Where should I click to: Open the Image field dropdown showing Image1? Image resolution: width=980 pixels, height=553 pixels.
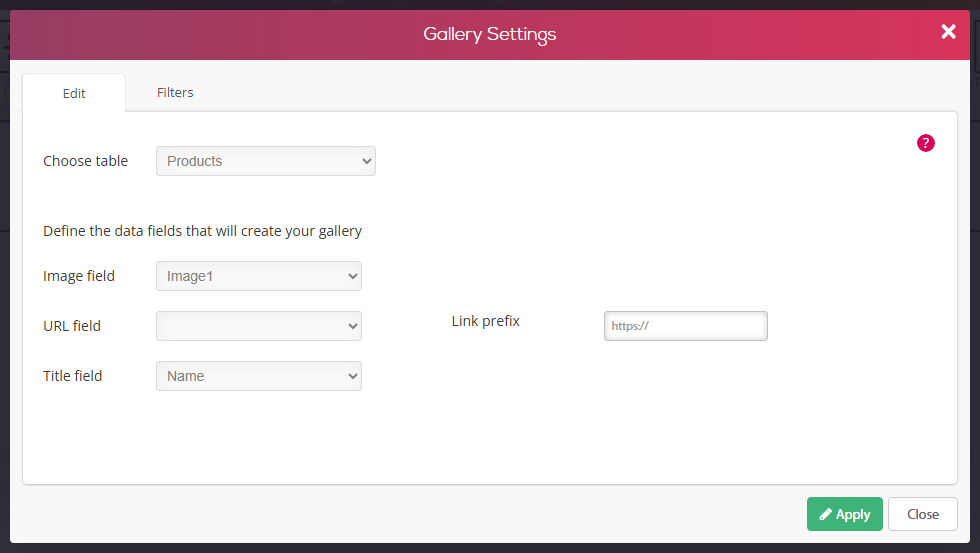259,276
